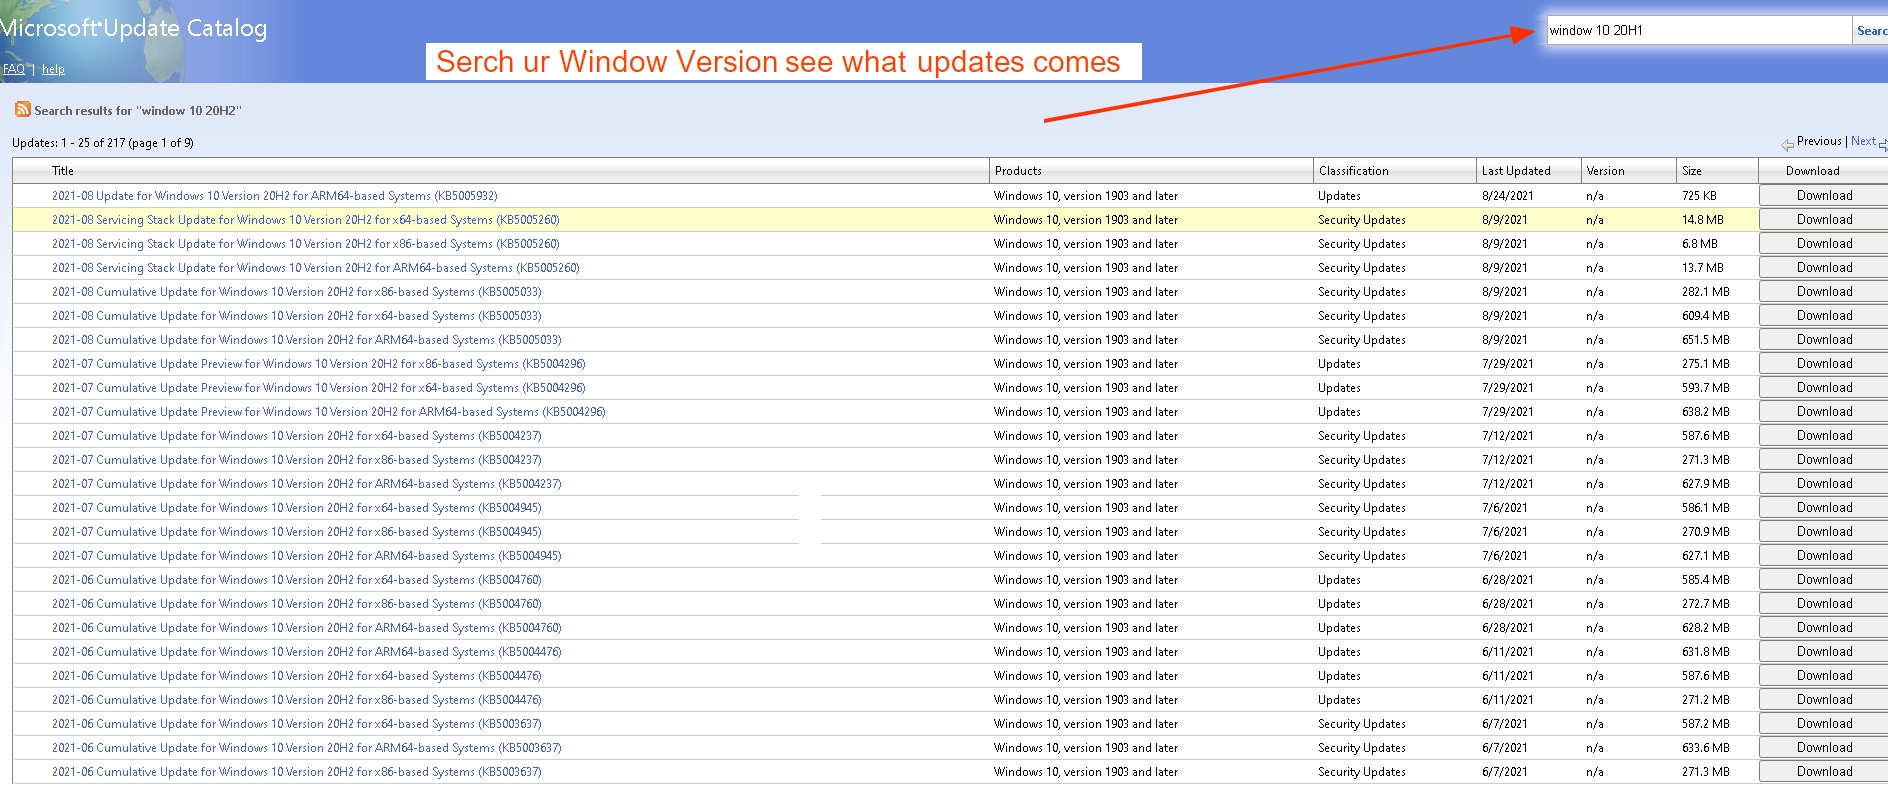1888x794 pixels.
Task: Open Cumulative Update Preview ARM64 KB5004296
Action: [x=329, y=412]
